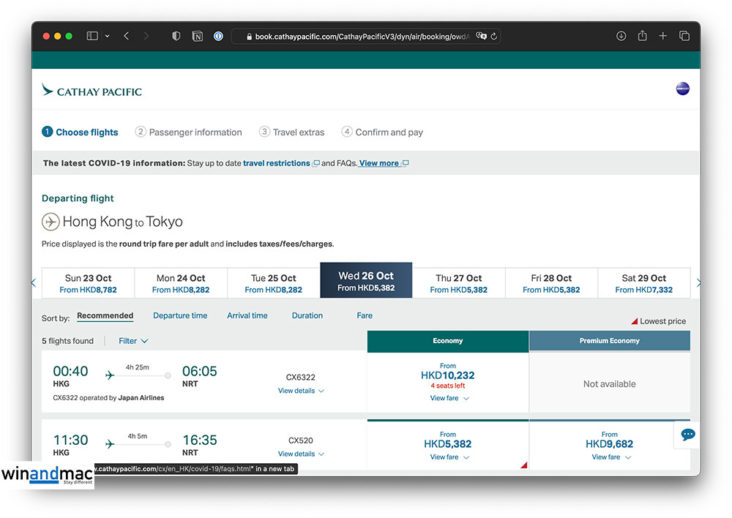The height and width of the screenshot is (518, 732).
Task: Expand the Filter dropdown
Action: 133,341
